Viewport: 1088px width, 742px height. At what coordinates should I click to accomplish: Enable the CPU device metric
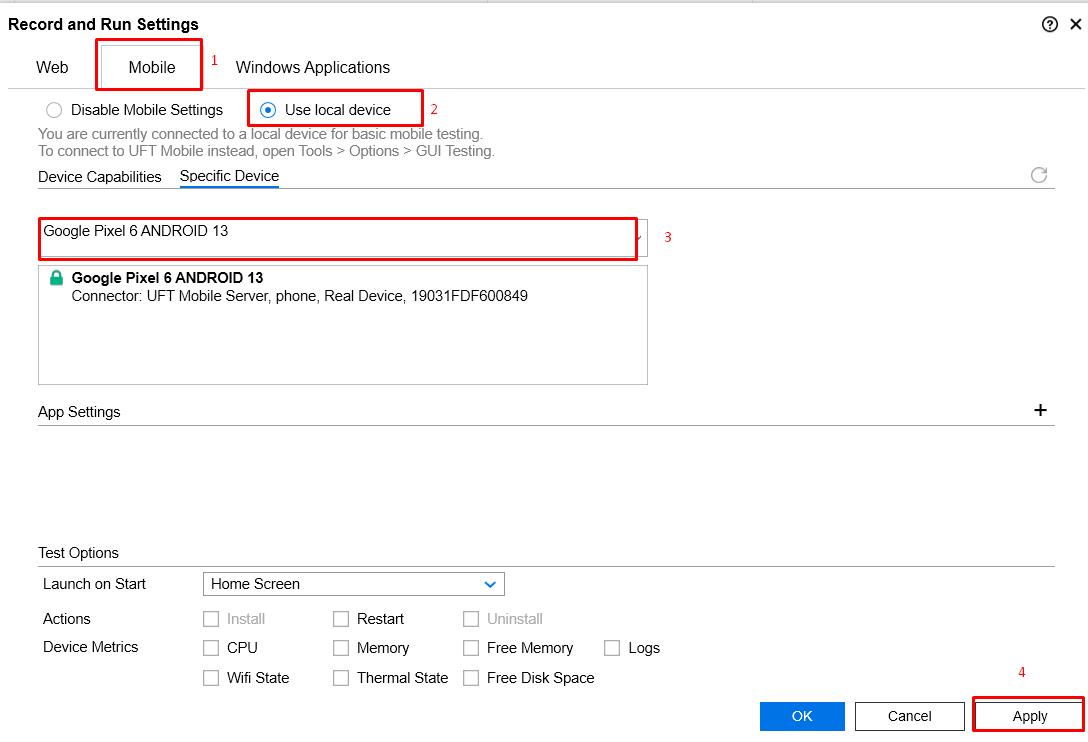point(211,648)
